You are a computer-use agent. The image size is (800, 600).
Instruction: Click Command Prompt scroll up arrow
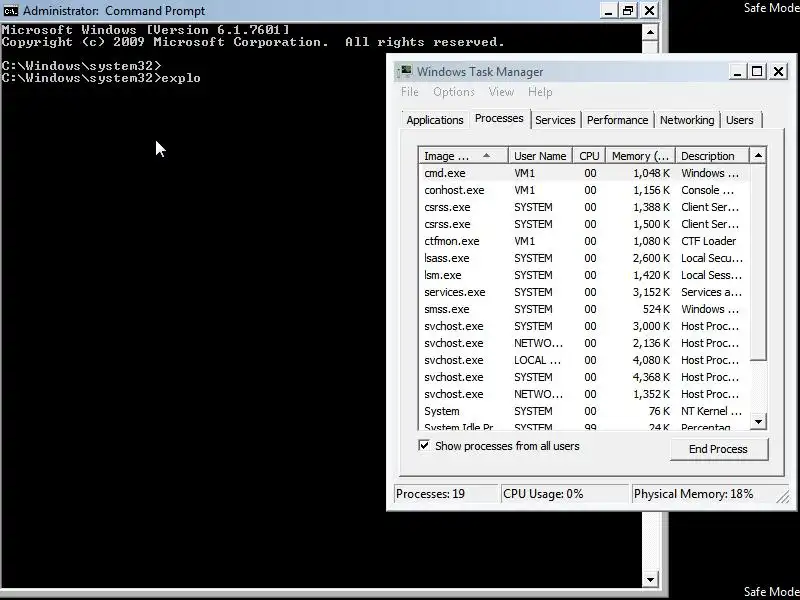coord(650,33)
